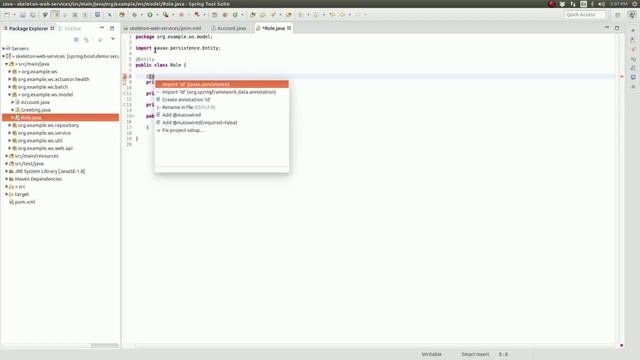This screenshot has height=360, width=640.
Task: Click the green Run toolbar icon
Action: [150, 15]
